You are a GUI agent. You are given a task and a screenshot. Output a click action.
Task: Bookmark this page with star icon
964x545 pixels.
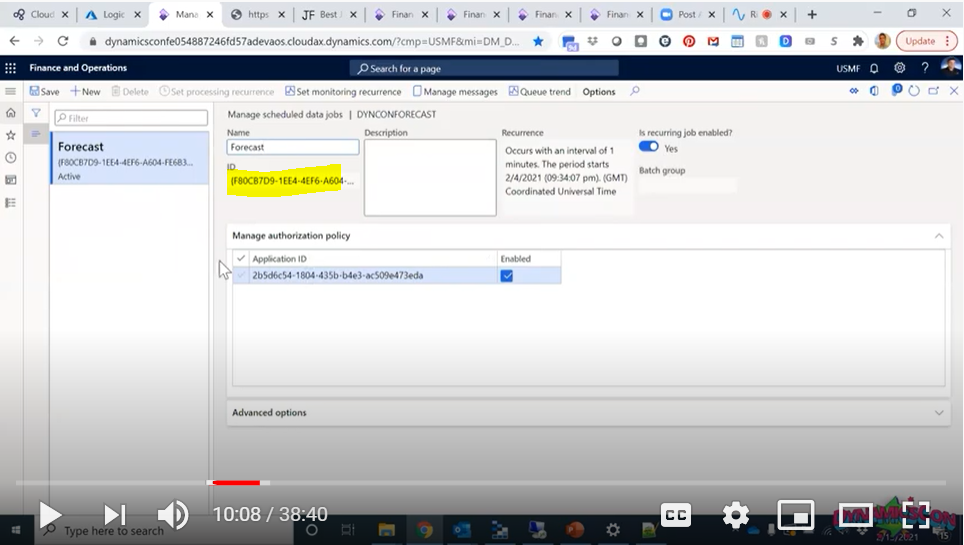pyautogui.click(x=538, y=41)
